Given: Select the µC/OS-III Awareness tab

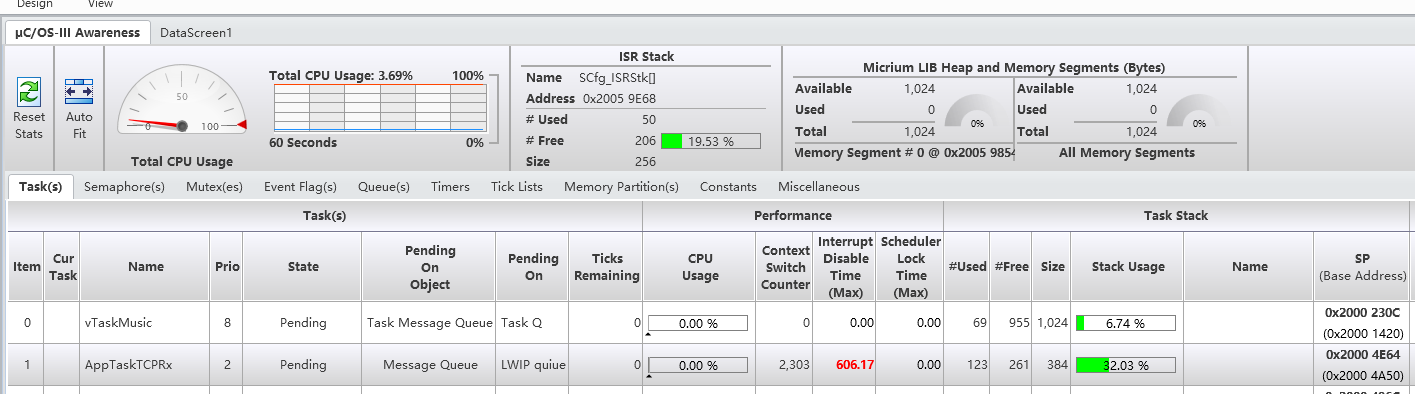Looking at the screenshot, I should tap(78, 33).
